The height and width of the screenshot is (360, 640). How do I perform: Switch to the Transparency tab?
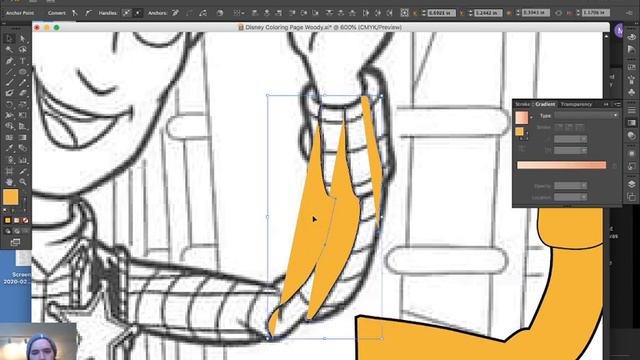tap(576, 104)
